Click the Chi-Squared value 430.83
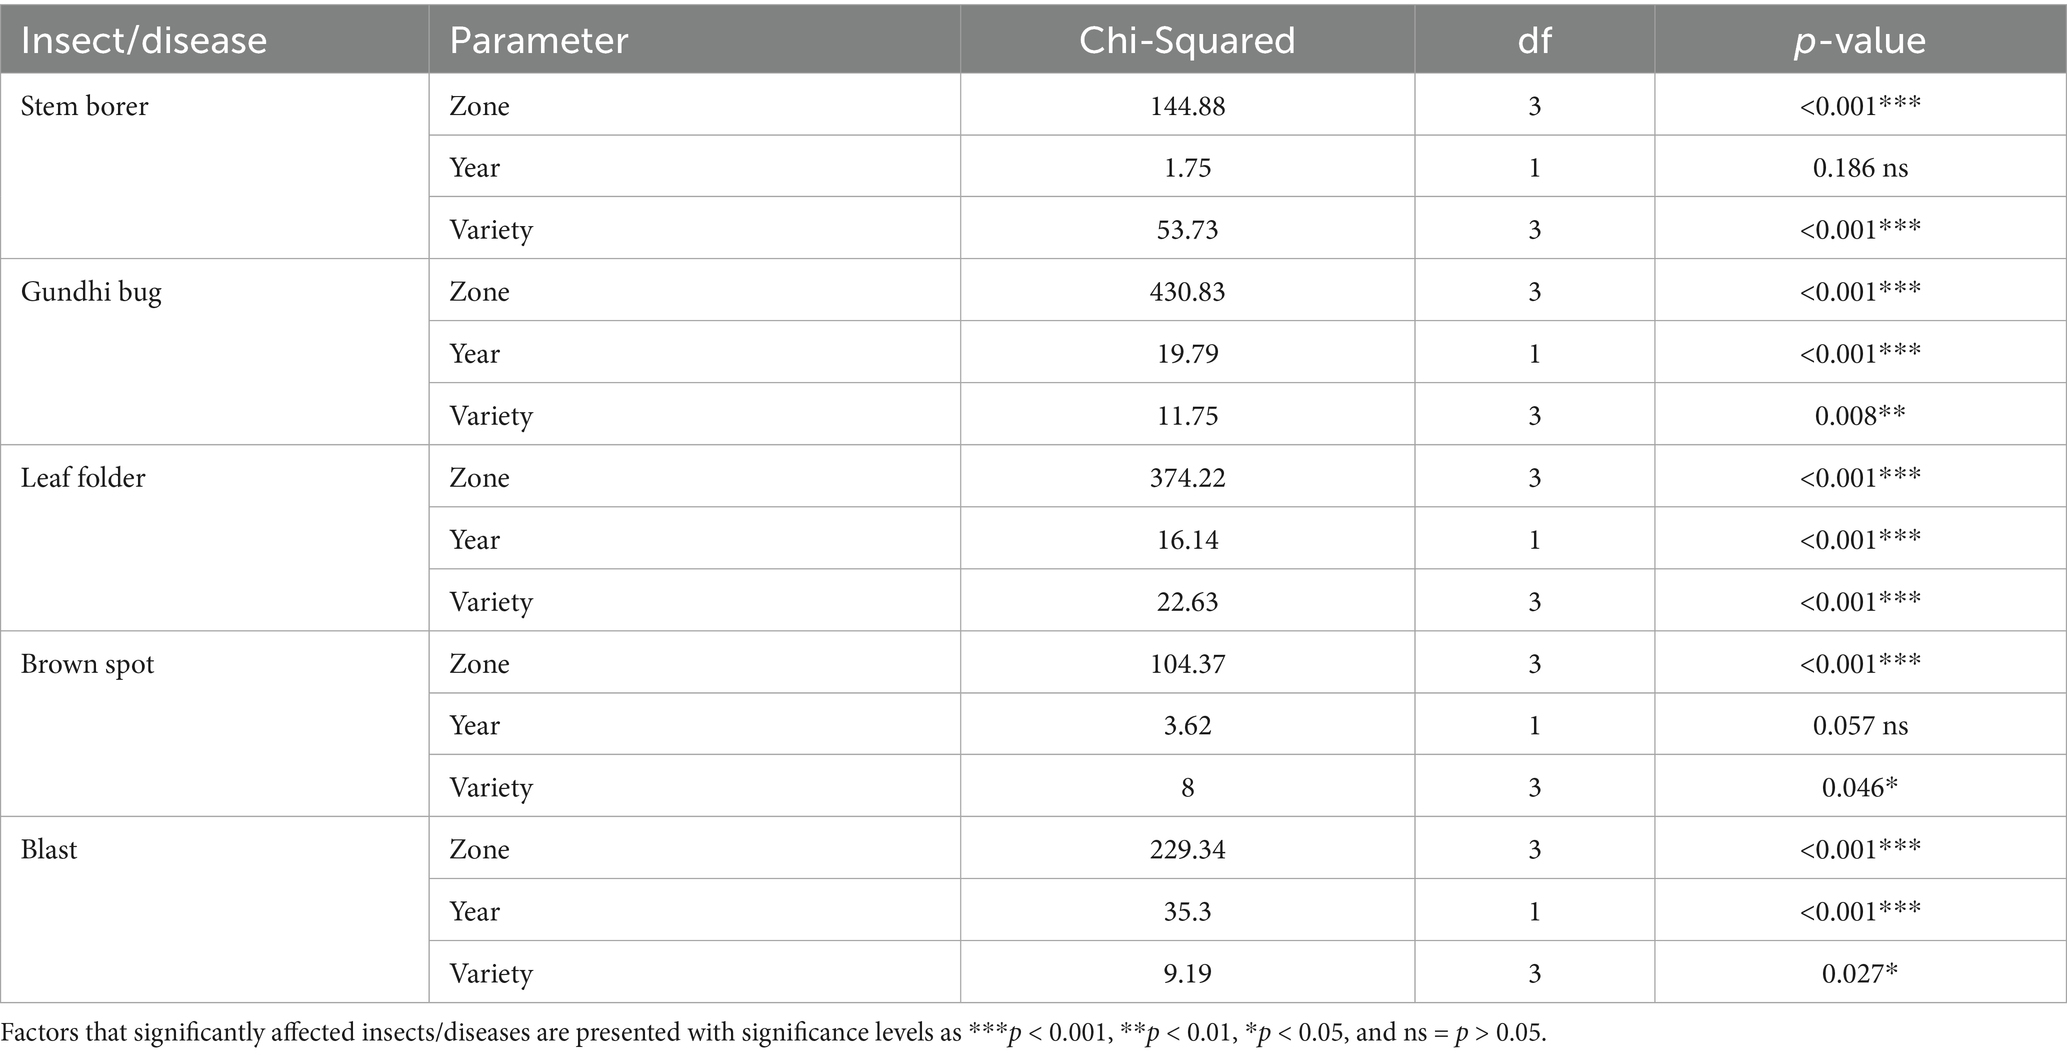 1187,292
